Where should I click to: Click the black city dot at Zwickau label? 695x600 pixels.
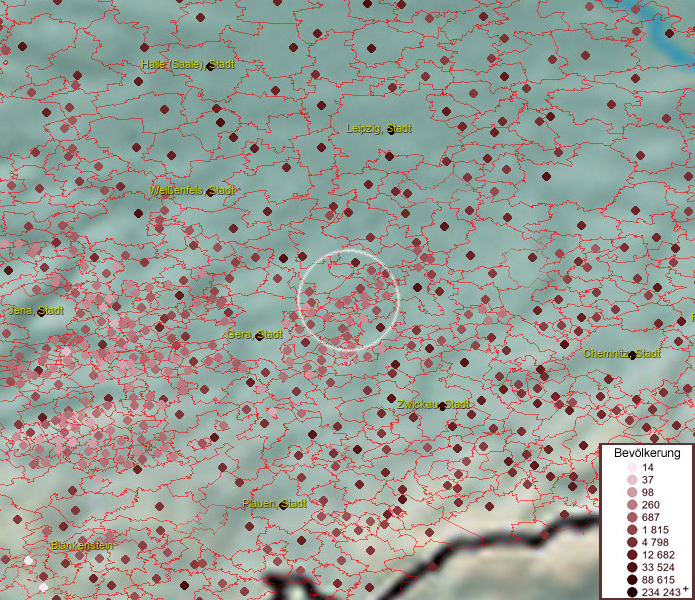442,406
